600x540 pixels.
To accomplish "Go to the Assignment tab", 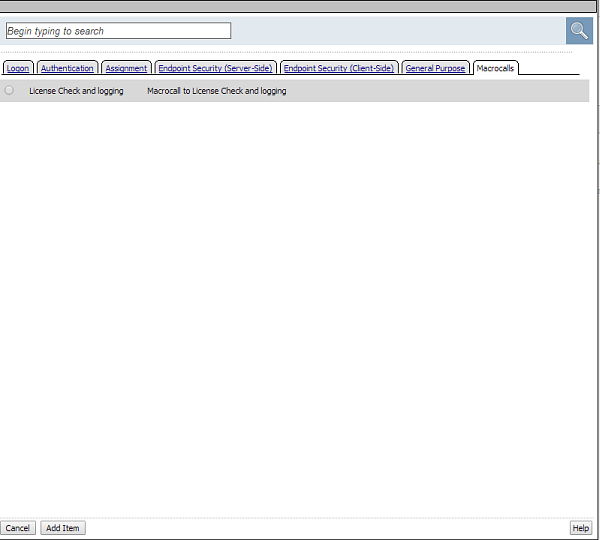I will [x=126, y=68].
